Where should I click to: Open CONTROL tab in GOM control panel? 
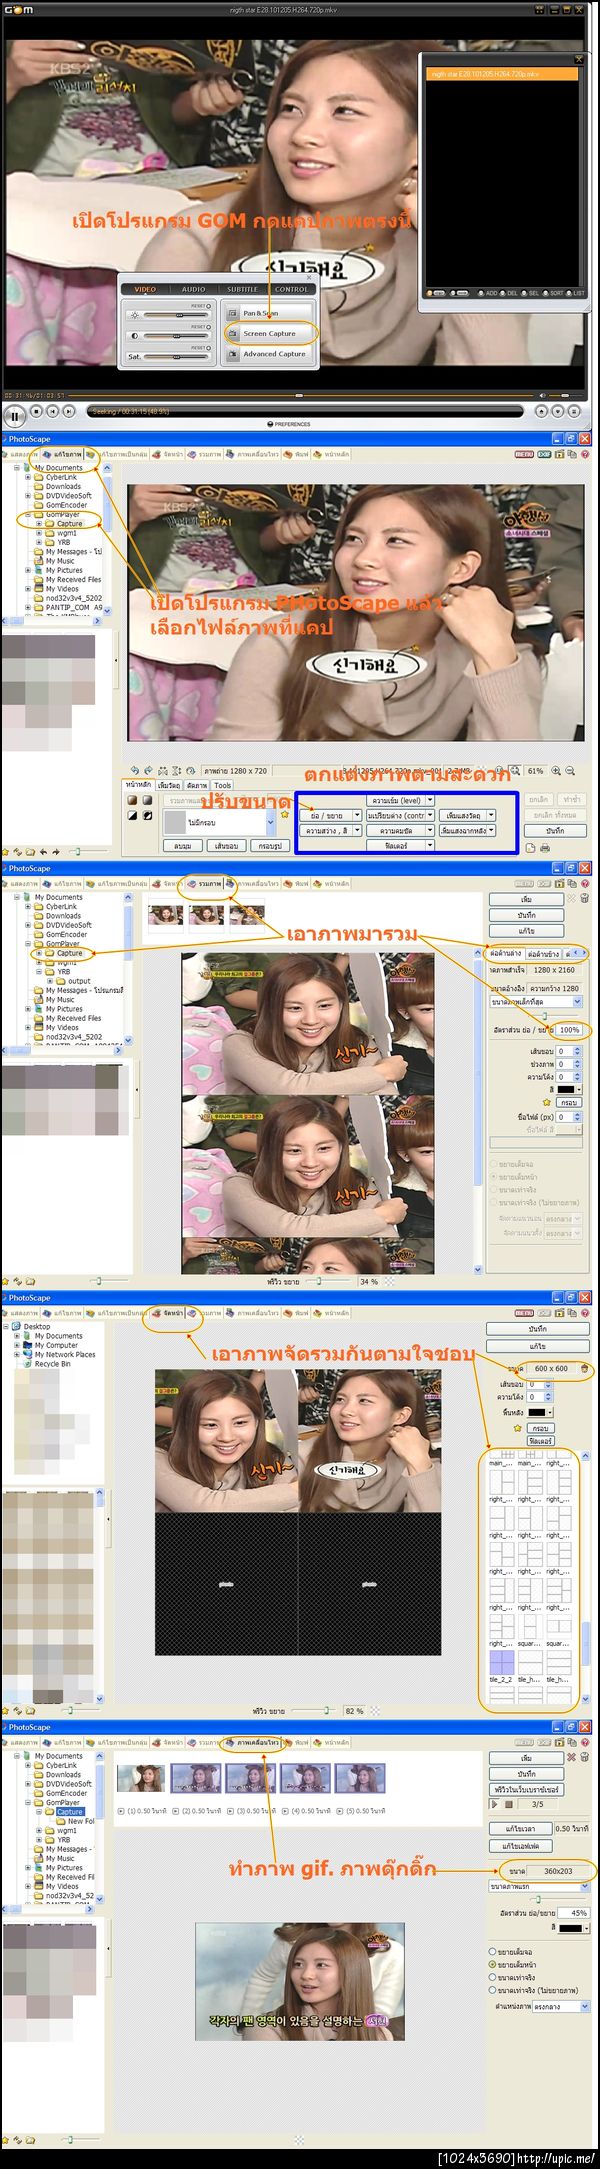291,289
